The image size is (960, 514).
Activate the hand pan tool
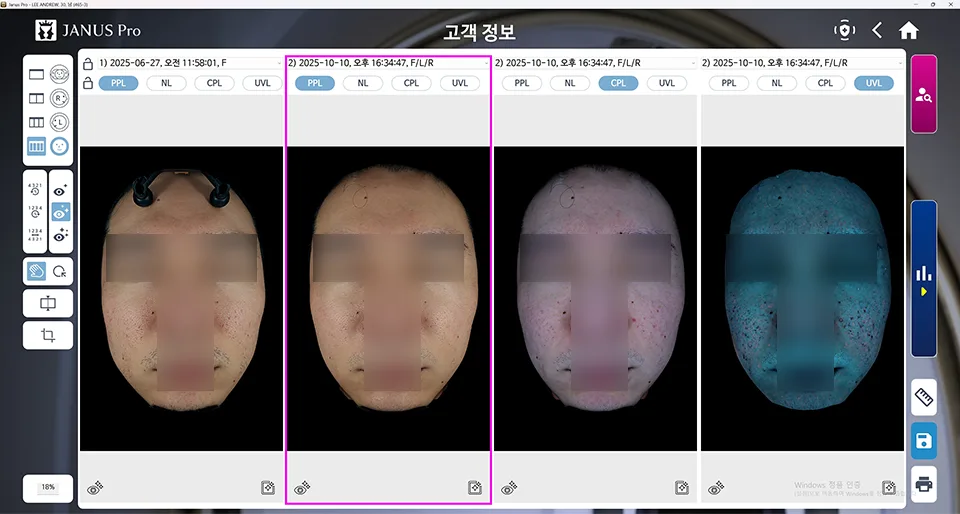pyautogui.click(x=36, y=272)
